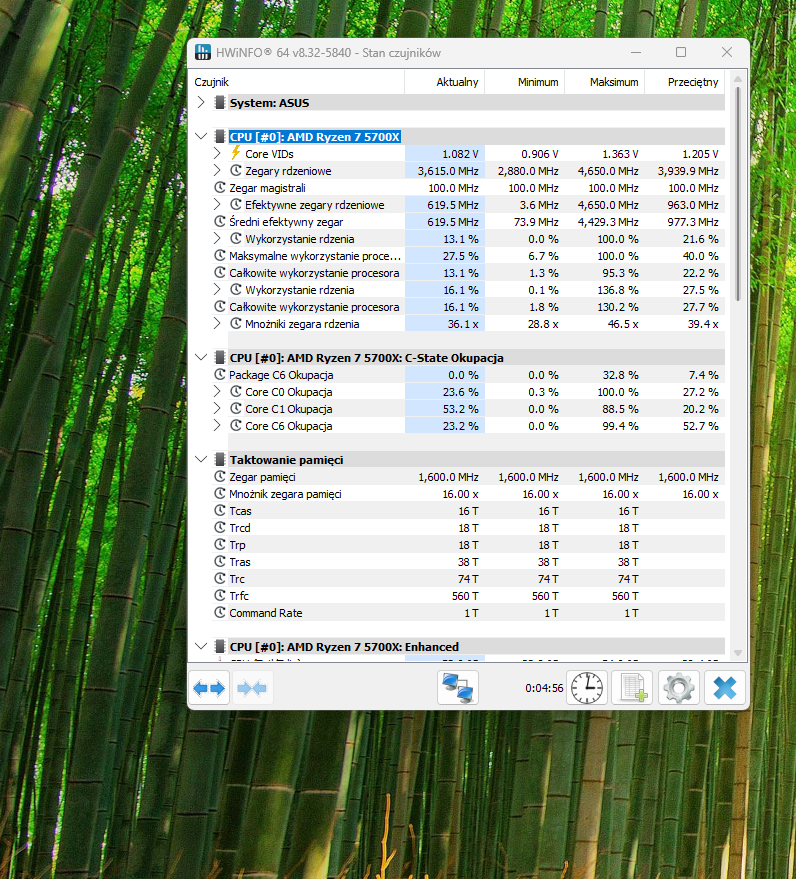Open the network remote monitoring computers icon
This screenshot has width=796, height=879.
click(458, 688)
